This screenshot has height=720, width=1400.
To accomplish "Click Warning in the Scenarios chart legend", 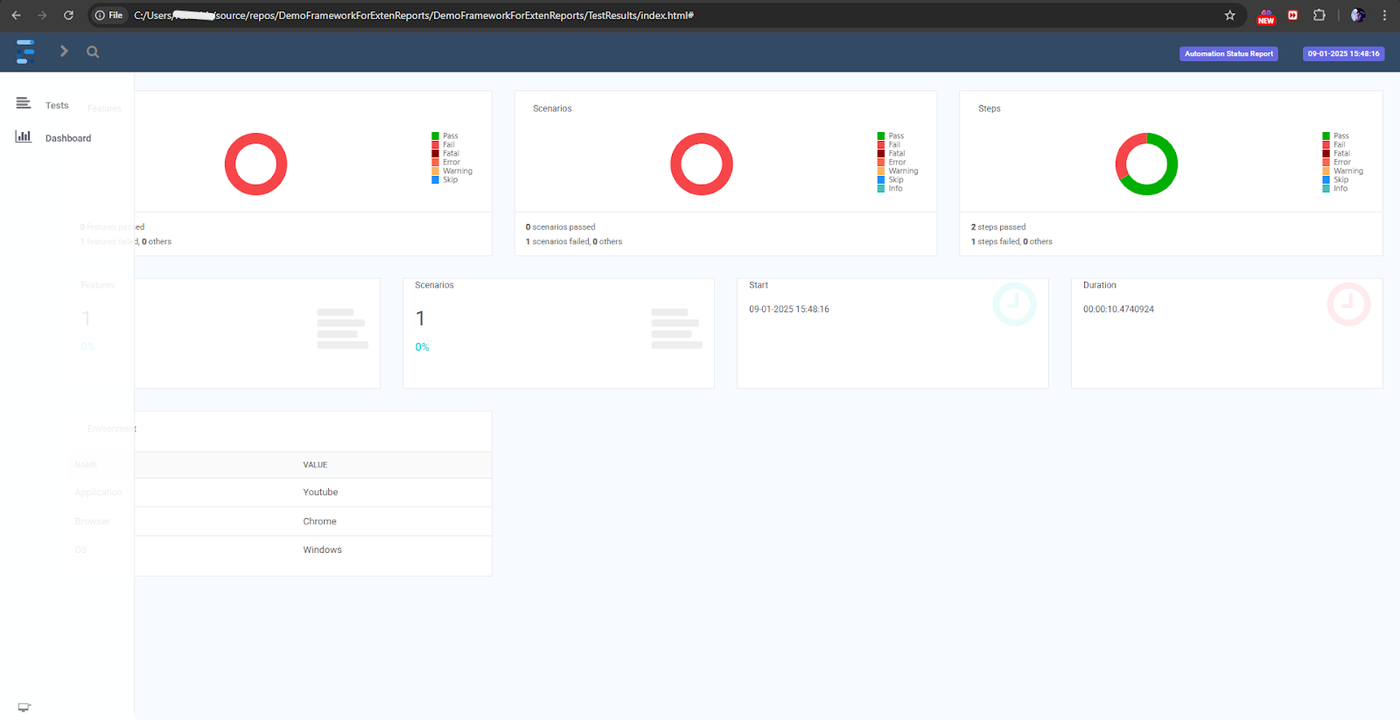I will point(903,171).
